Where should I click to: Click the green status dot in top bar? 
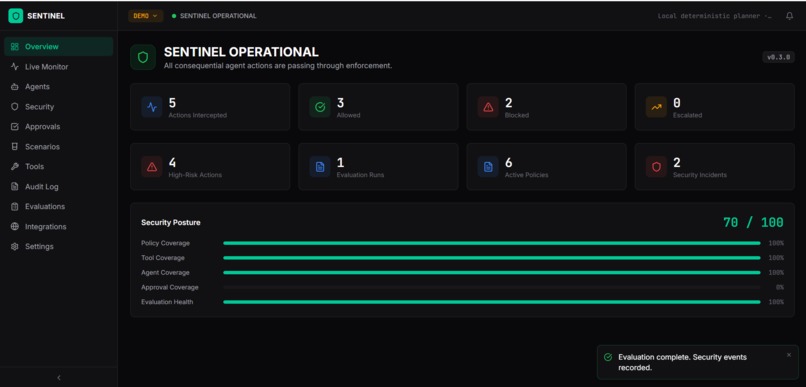(174, 16)
